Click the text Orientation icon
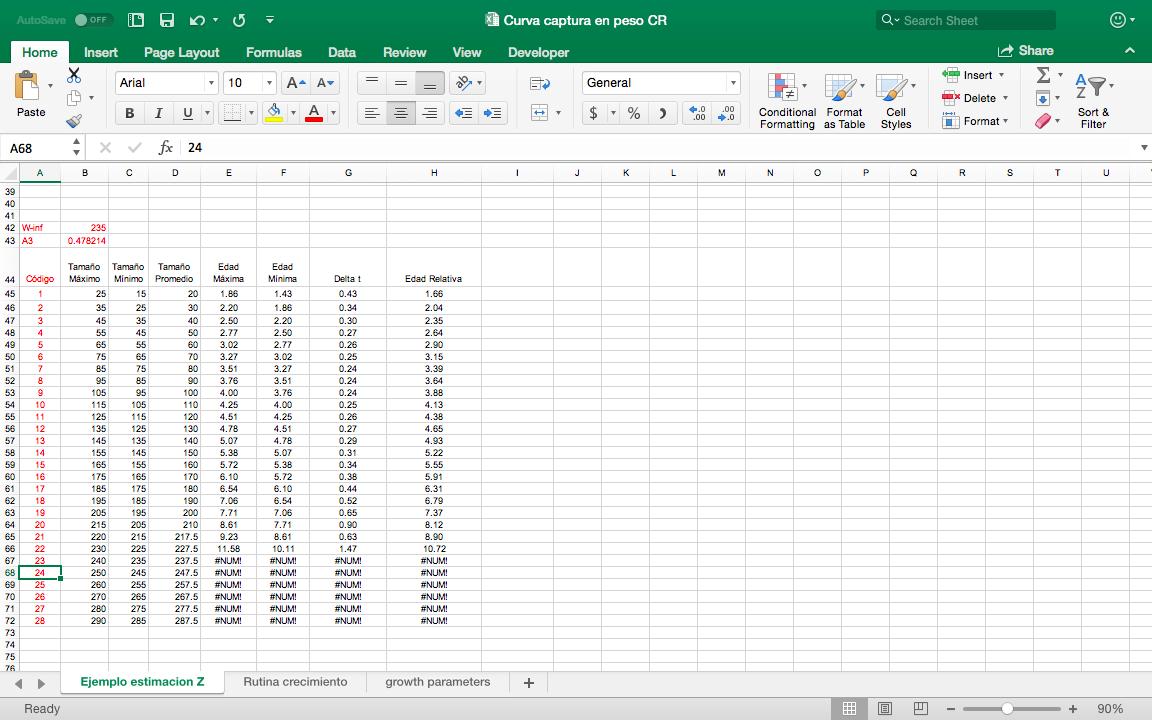 [464, 83]
